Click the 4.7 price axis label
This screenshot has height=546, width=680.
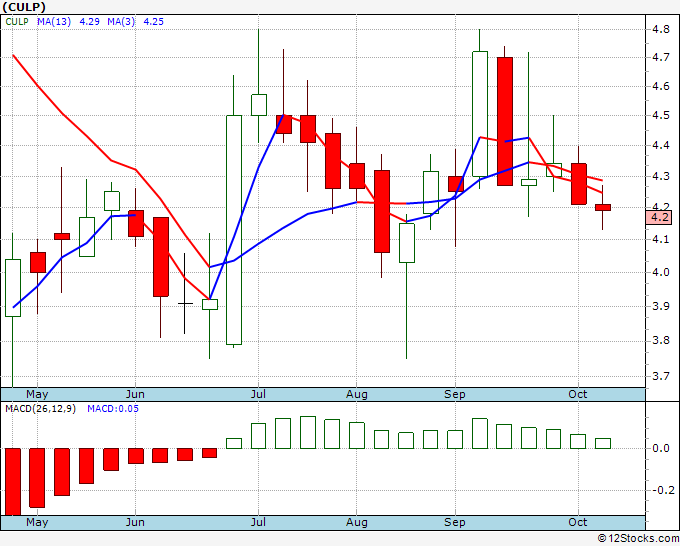[661, 57]
